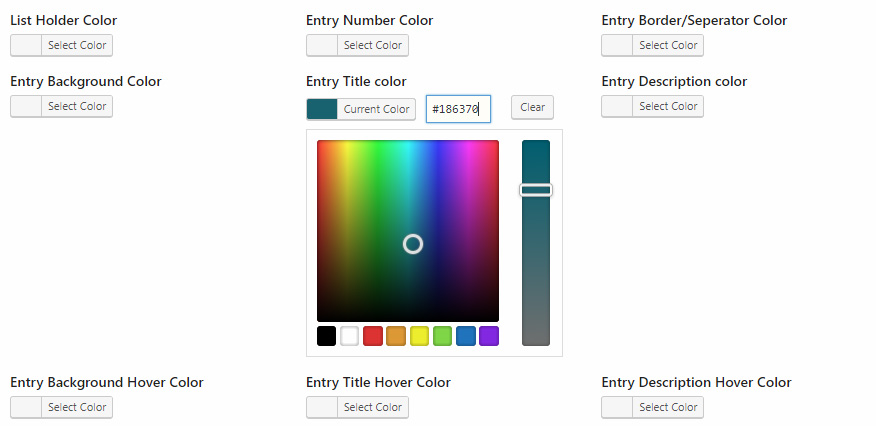Screen dimensions: 876x426
Task: Pick the orange palette swatch
Action: [x=396, y=336]
